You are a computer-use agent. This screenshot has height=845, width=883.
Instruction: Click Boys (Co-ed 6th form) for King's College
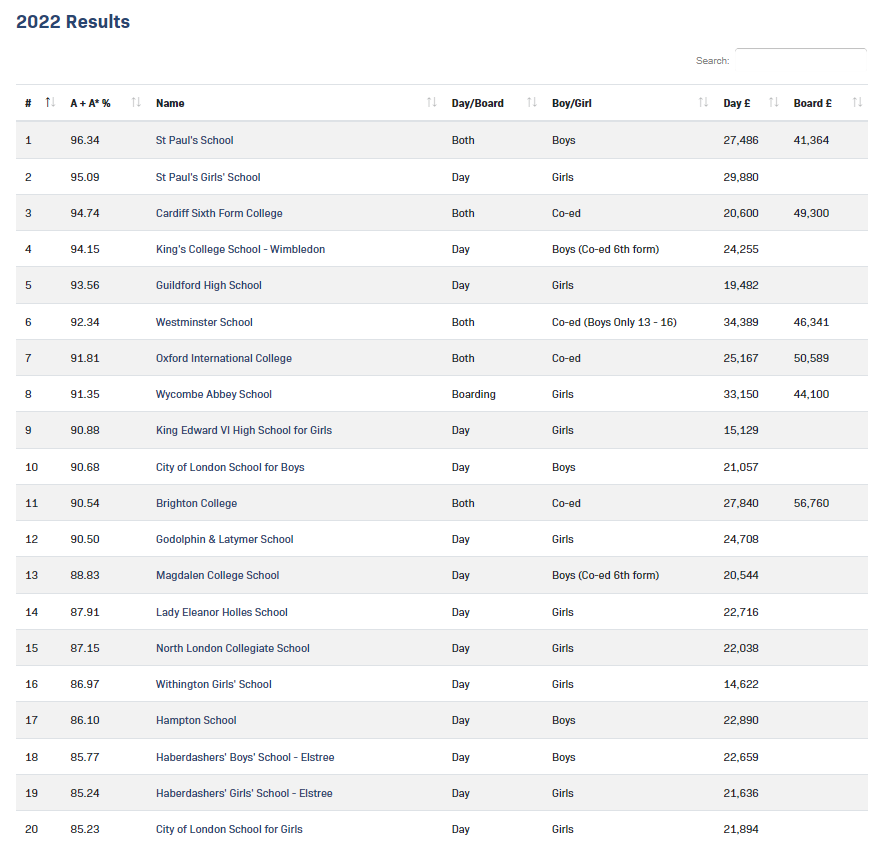coord(605,249)
